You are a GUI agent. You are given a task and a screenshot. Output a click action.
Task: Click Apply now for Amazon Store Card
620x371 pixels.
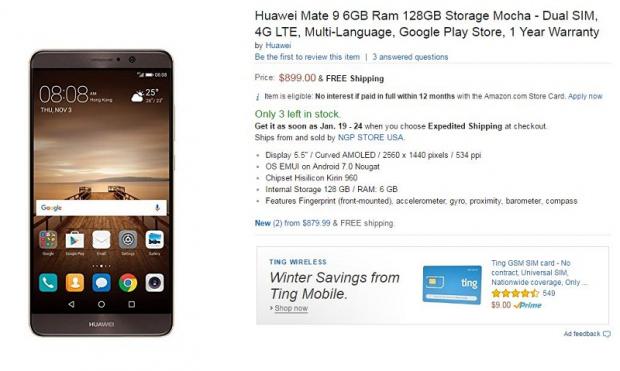pyautogui.click(x=585, y=96)
